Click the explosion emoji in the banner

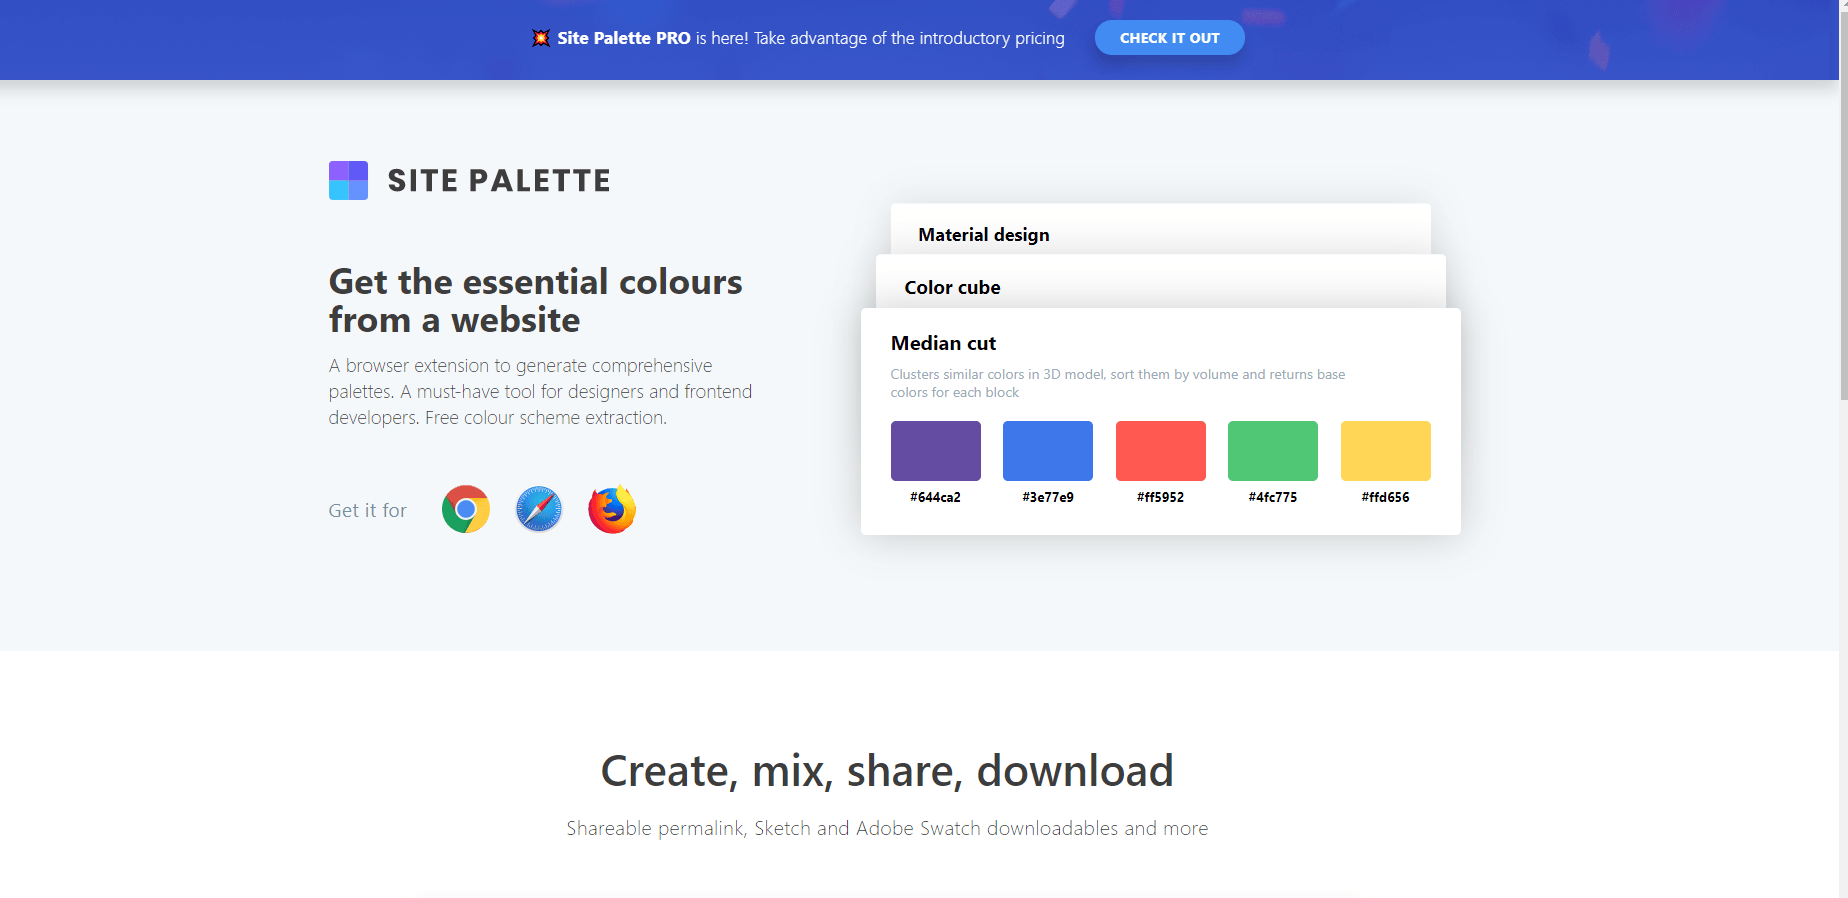pyautogui.click(x=541, y=38)
